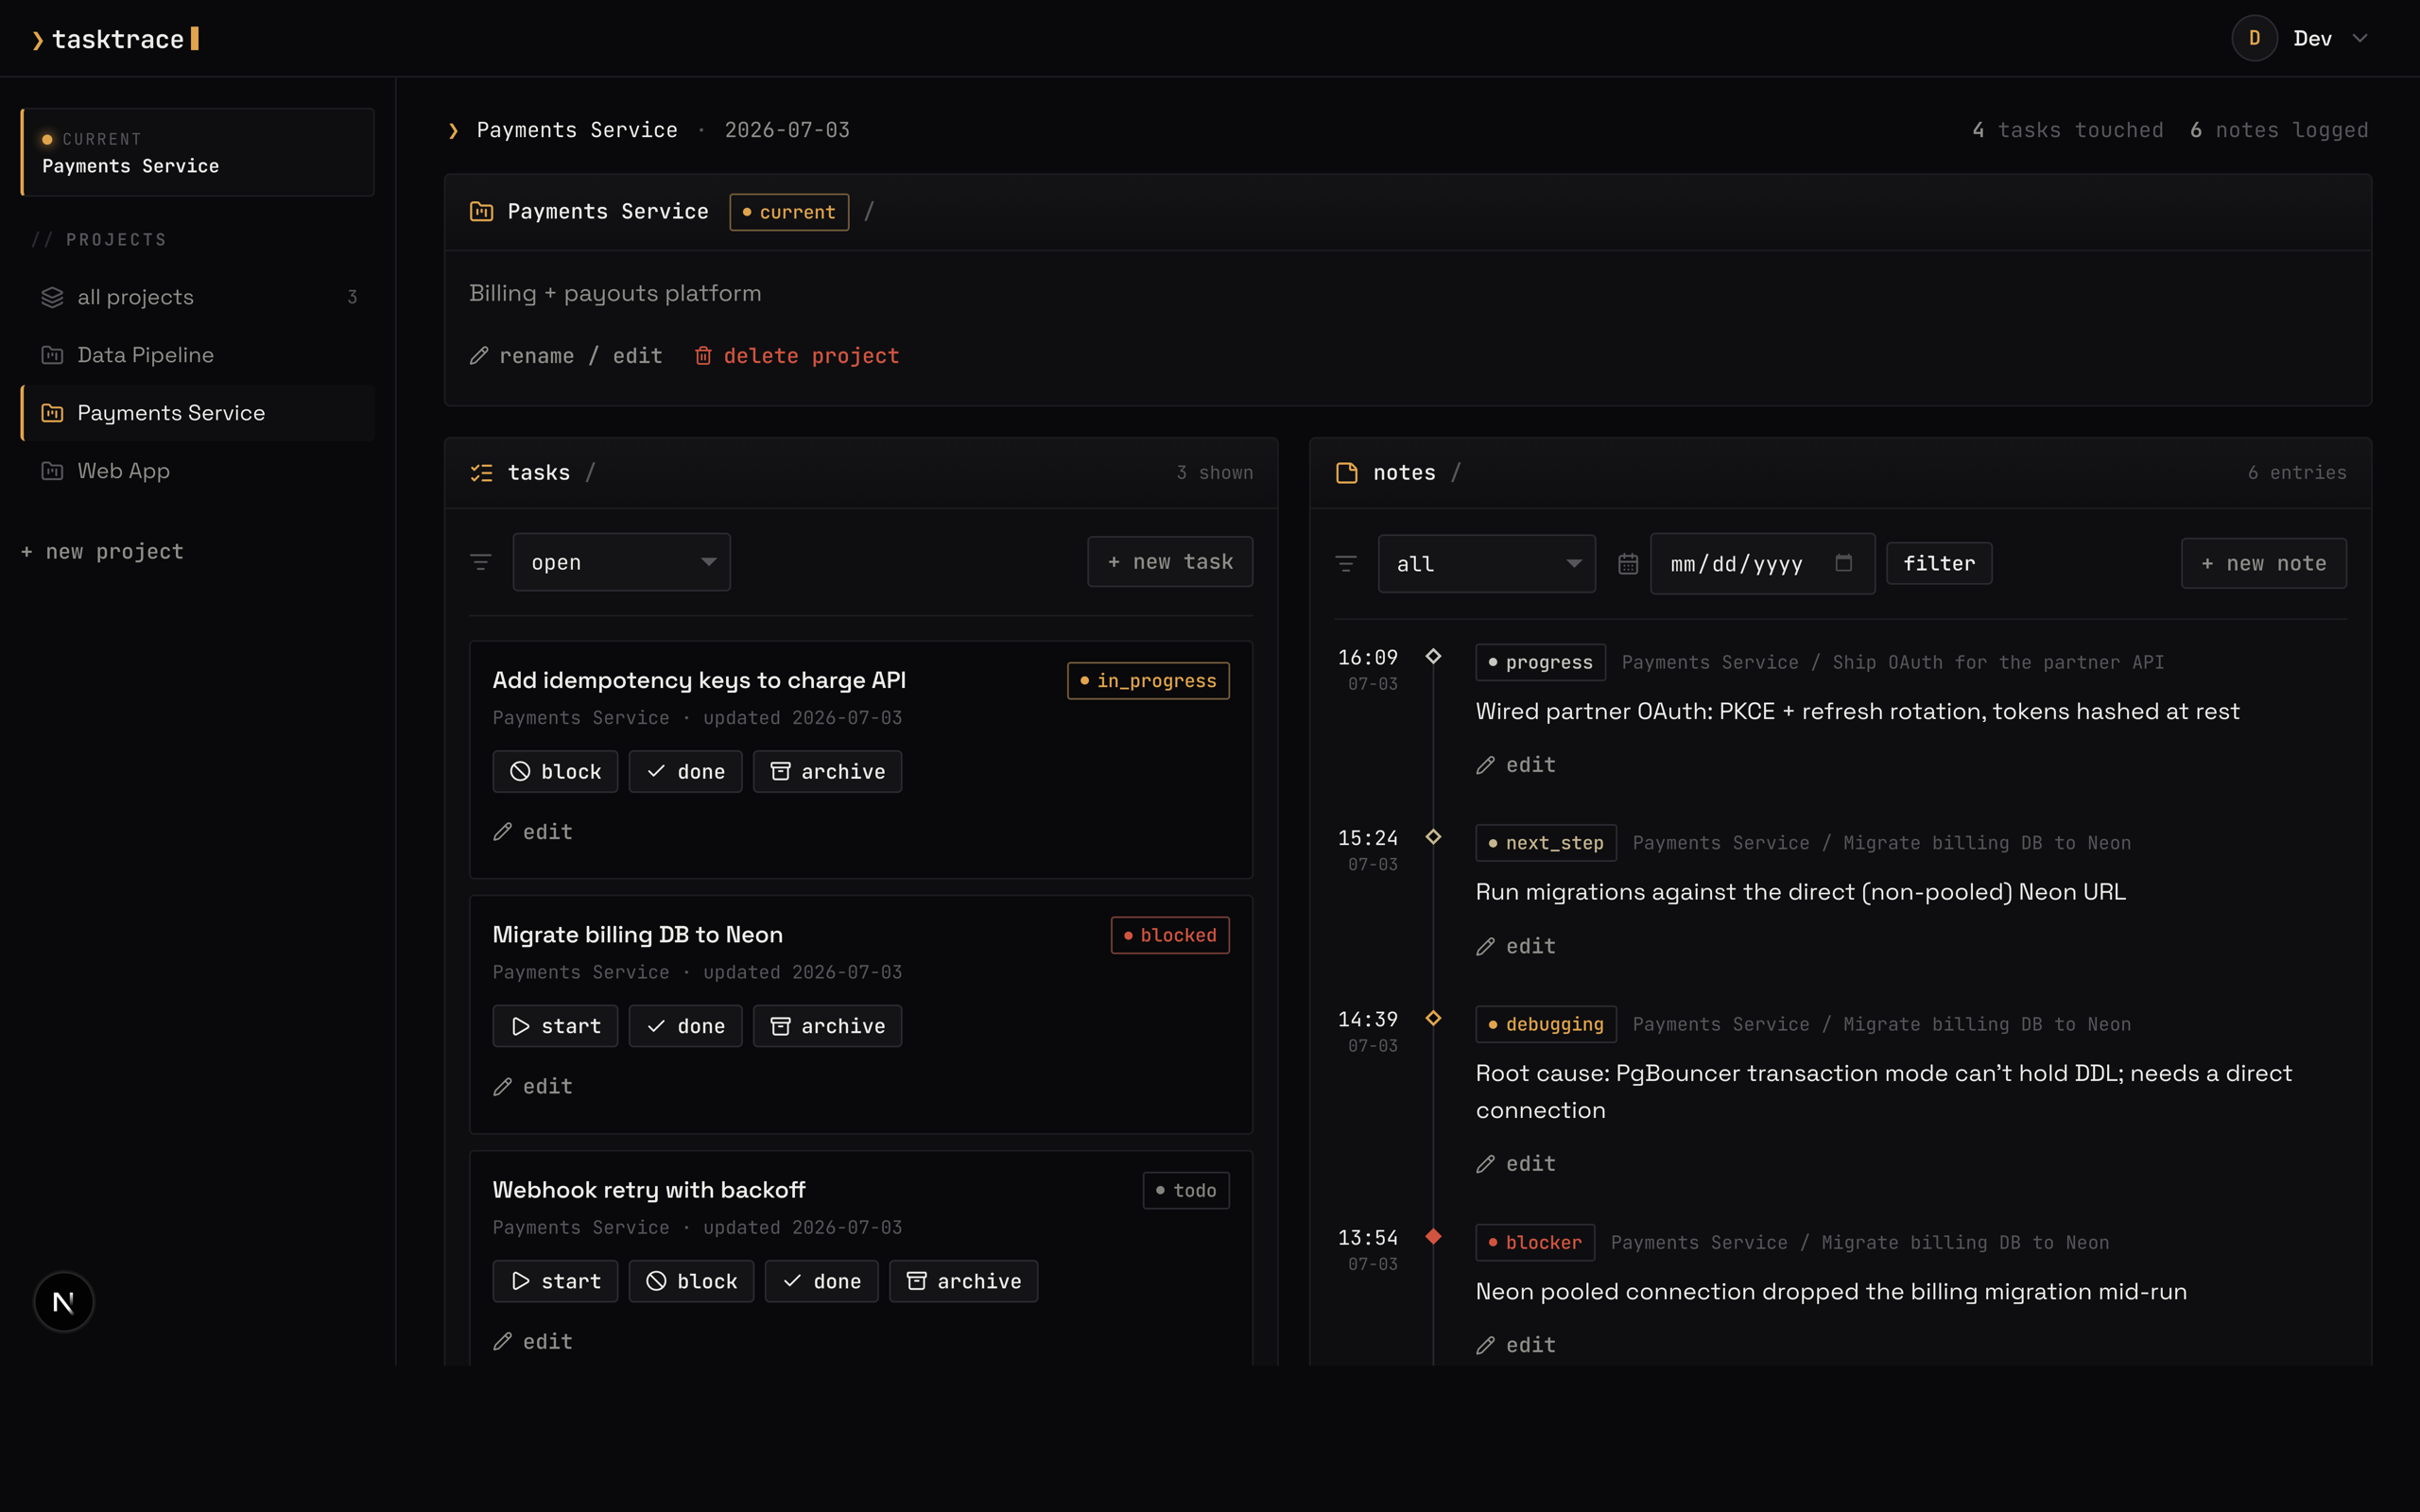
Task: Start the Webhook retry task
Action: pos(555,1281)
